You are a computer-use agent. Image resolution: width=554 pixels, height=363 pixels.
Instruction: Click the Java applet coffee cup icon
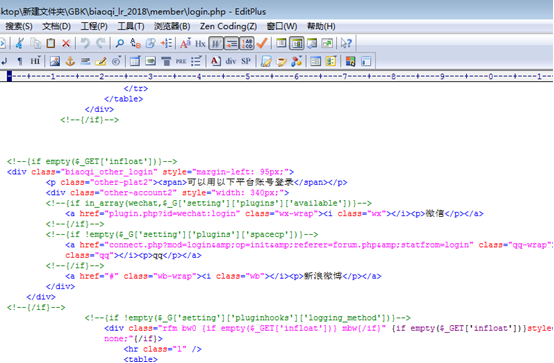[x=281, y=61]
